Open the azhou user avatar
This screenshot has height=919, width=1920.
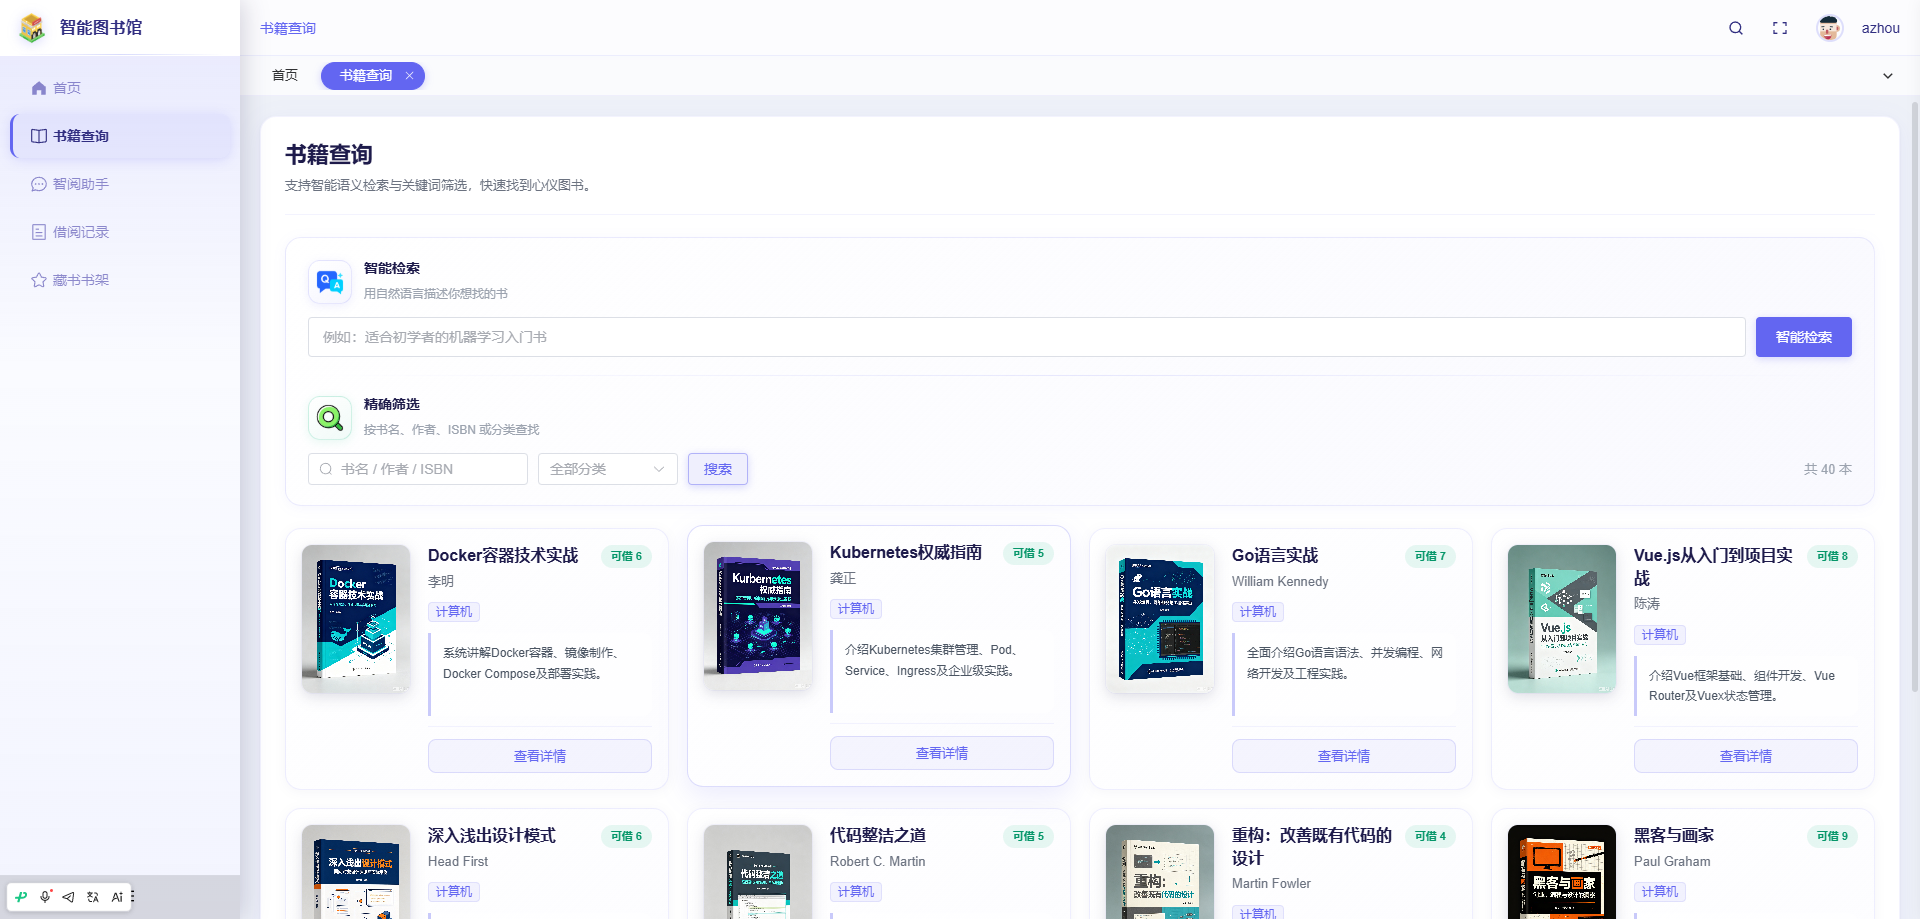coord(1830,28)
